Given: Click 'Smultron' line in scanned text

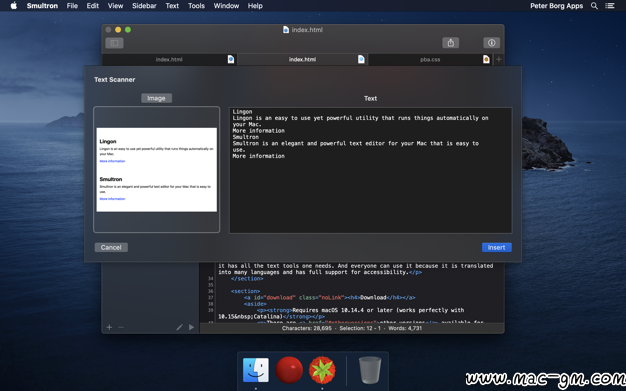Looking at the screenshot, I should coord(246,137).
